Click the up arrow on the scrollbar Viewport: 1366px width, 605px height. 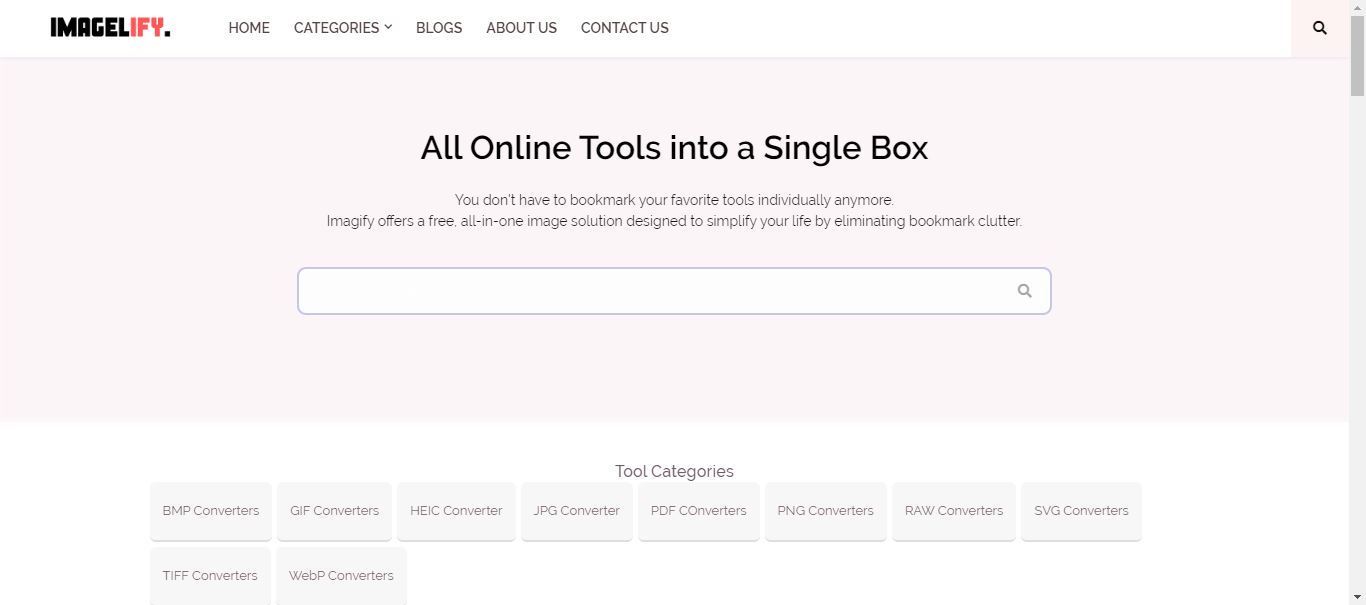click(1358, 8)
